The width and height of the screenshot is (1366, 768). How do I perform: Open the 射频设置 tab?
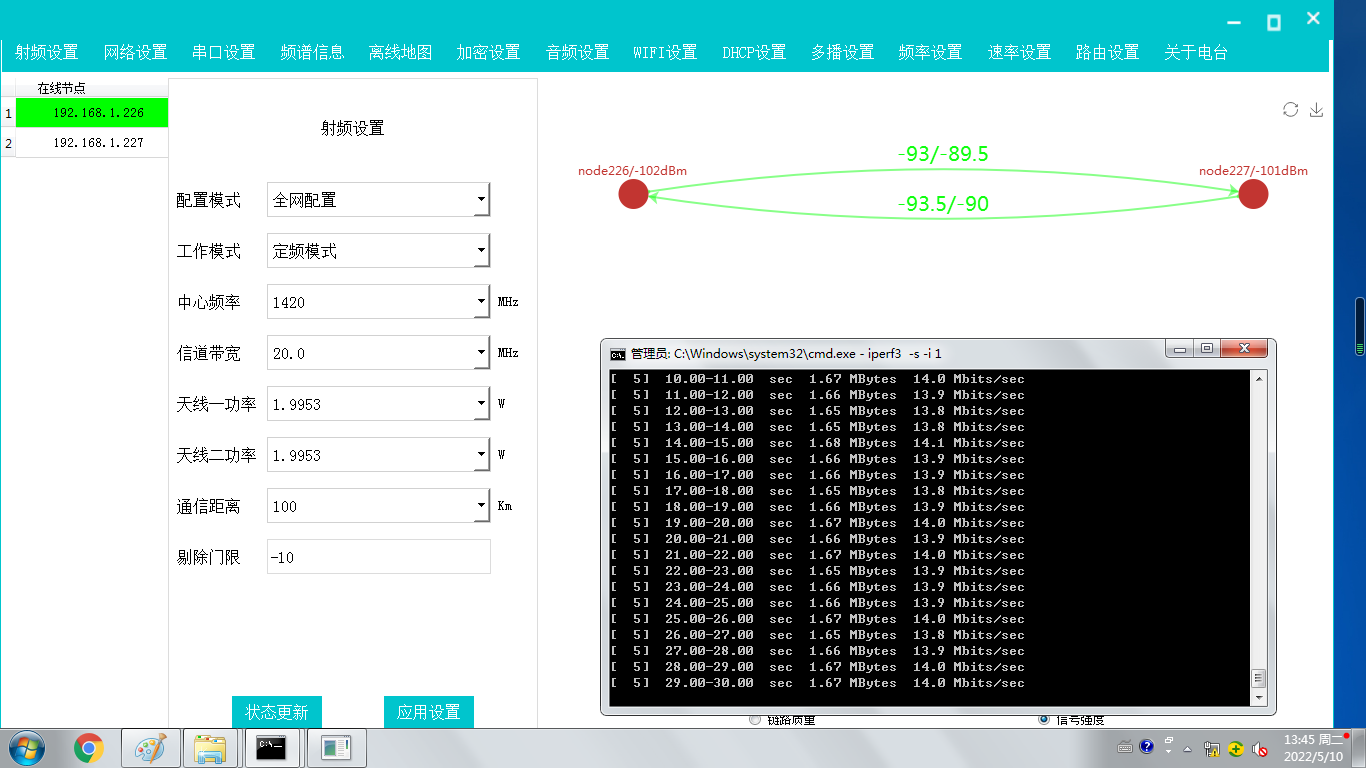[x=47, y=53]
